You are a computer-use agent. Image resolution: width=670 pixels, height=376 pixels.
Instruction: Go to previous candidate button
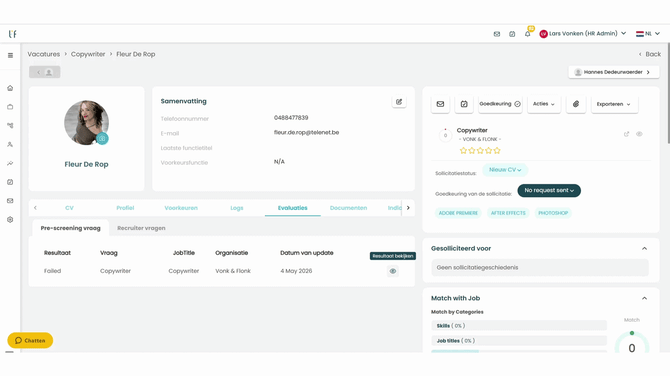pos(44,72)
